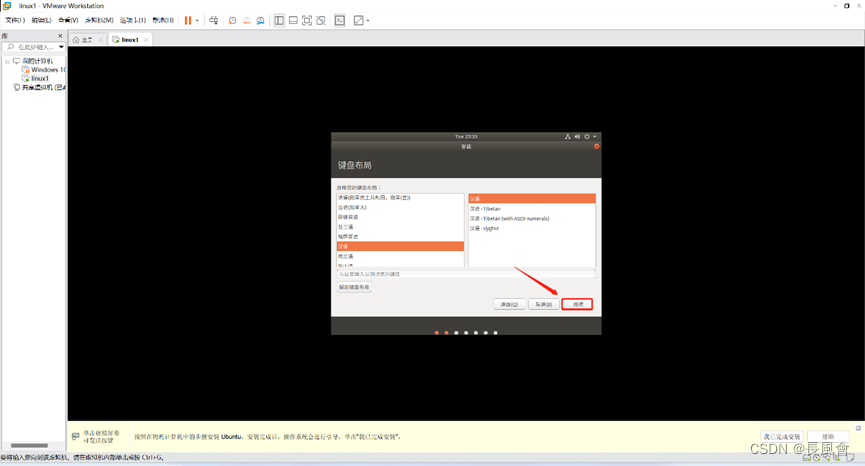The image size is (865, 466).
Task: Click the stretch guest display icon
Action: pyautogui.click(x=359, y=20)
